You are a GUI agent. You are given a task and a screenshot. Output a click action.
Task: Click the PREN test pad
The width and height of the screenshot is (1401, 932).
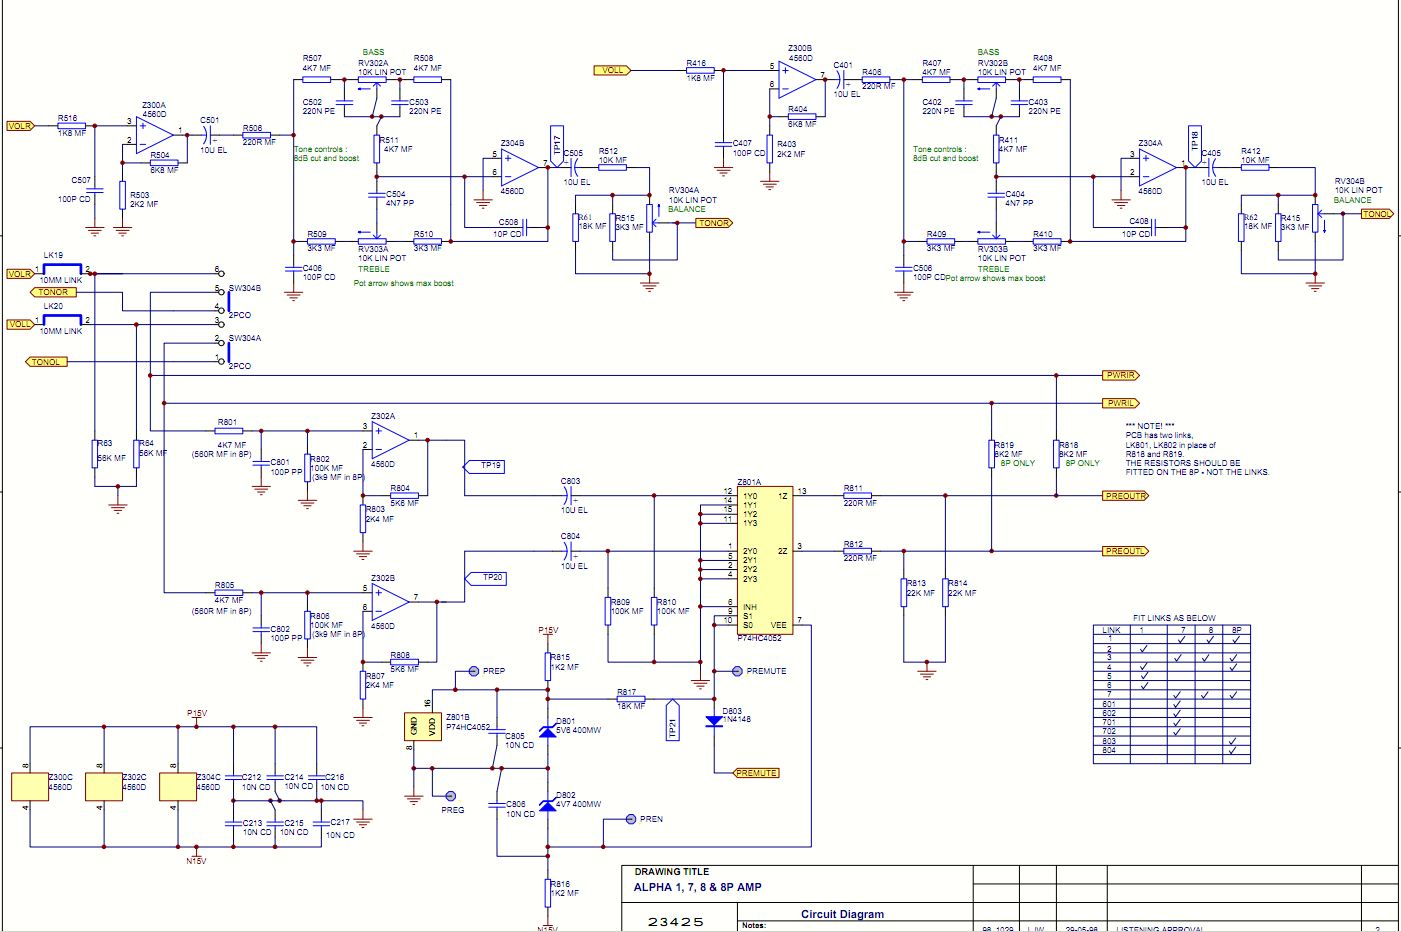point(630,819)
